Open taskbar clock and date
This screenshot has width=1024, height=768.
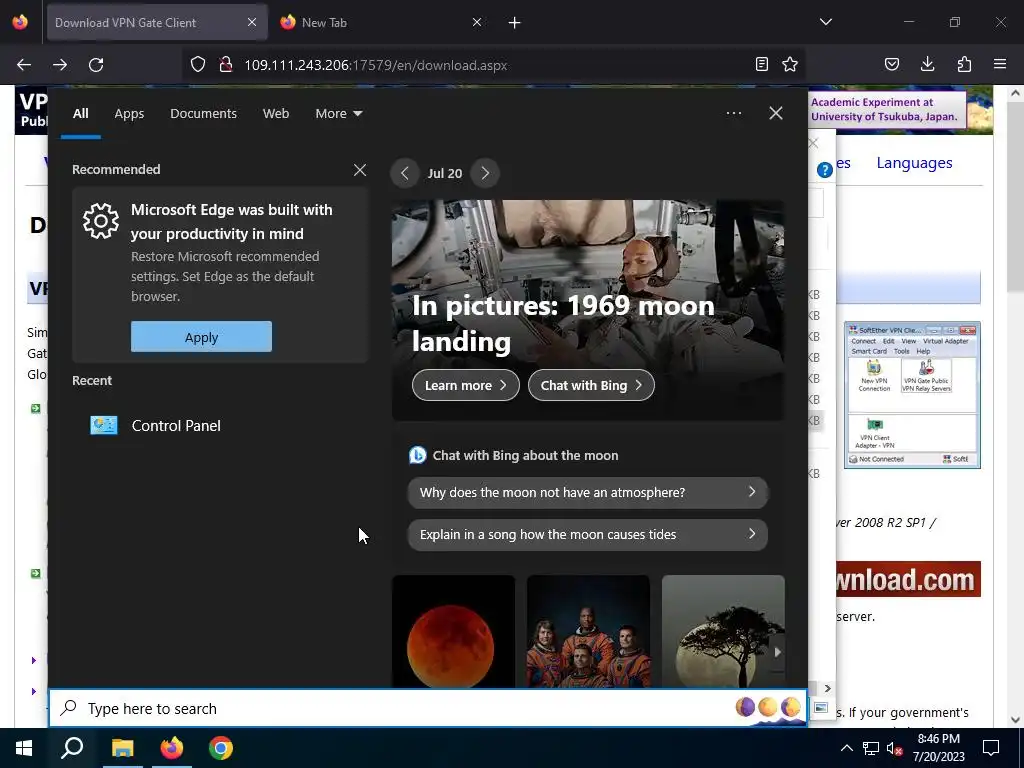[x=938, y=748]
